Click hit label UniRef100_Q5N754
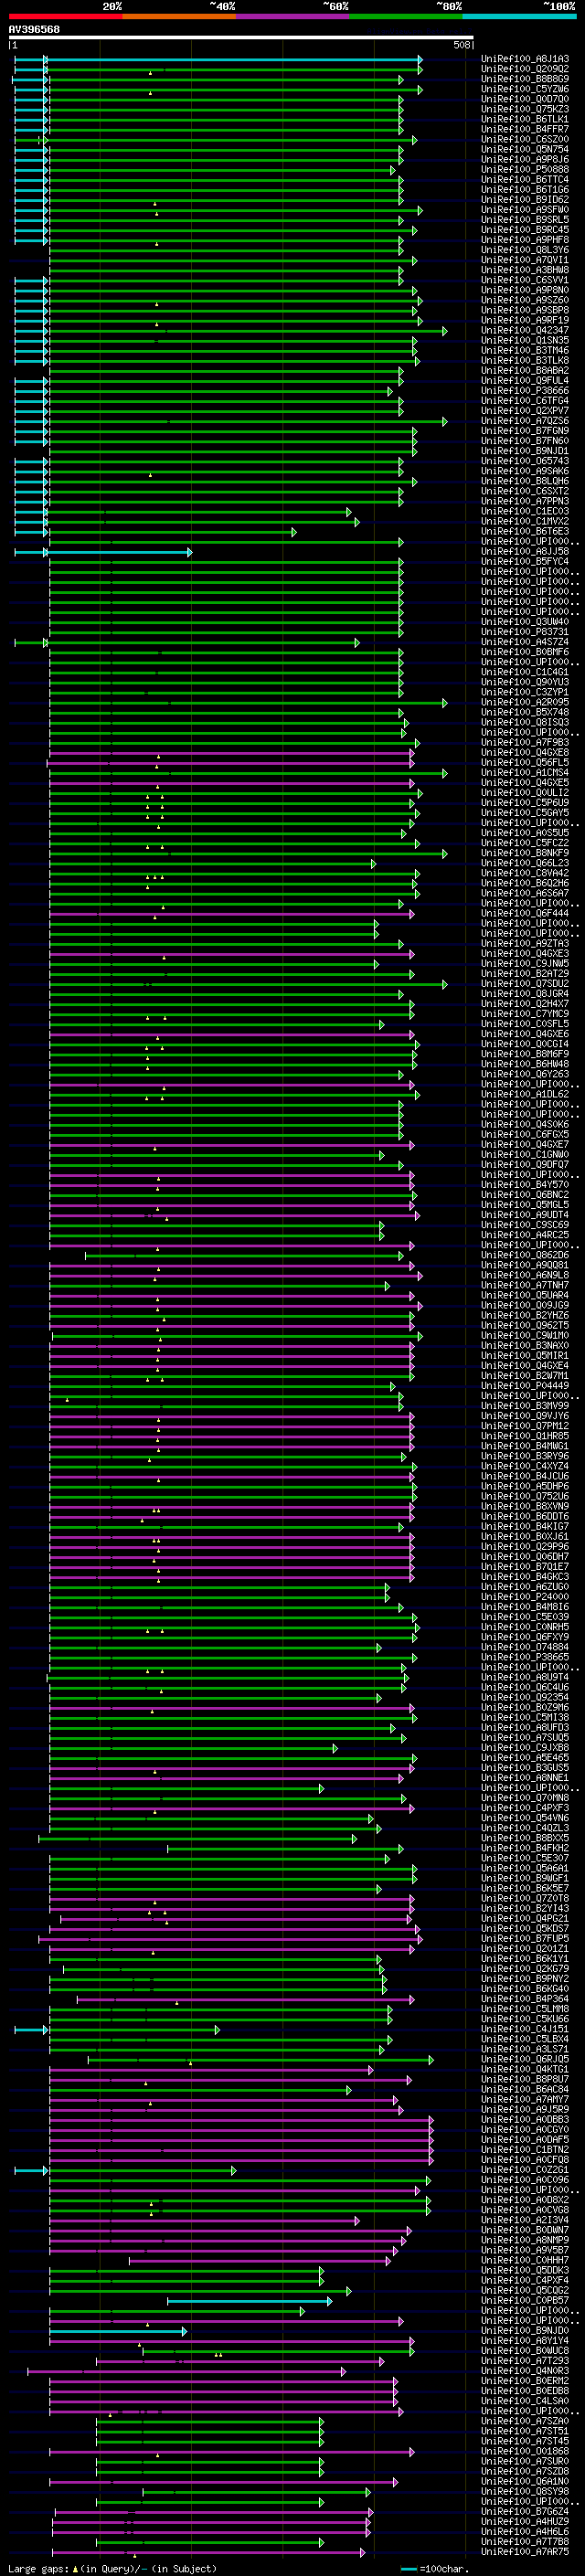This screenshot has height=2576, width=585. point(525,149)
